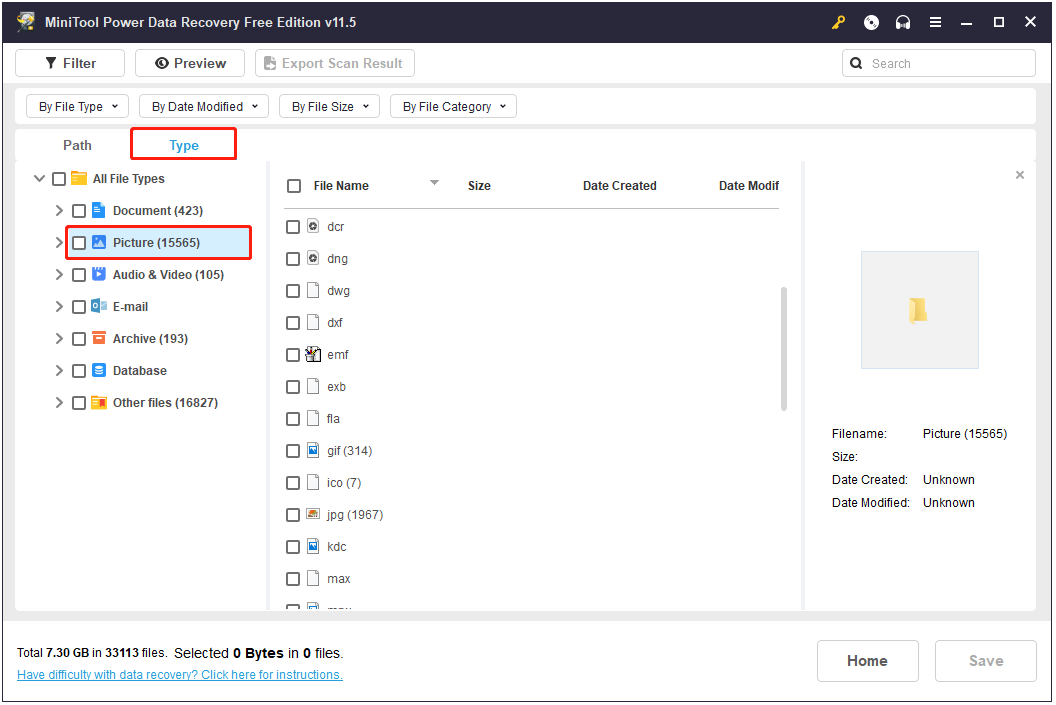Image resolution: width=1056 pixels, height=705 pixels.
Task: Sort by the Date Modified column header
Action: click(x=749, y=186)
